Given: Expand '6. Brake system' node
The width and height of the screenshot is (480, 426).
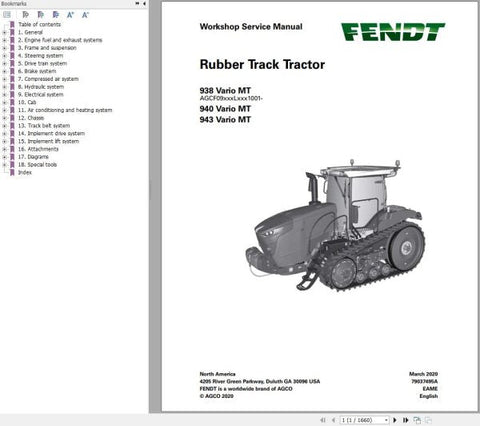Looking at the screenshot, I should 4,71.
